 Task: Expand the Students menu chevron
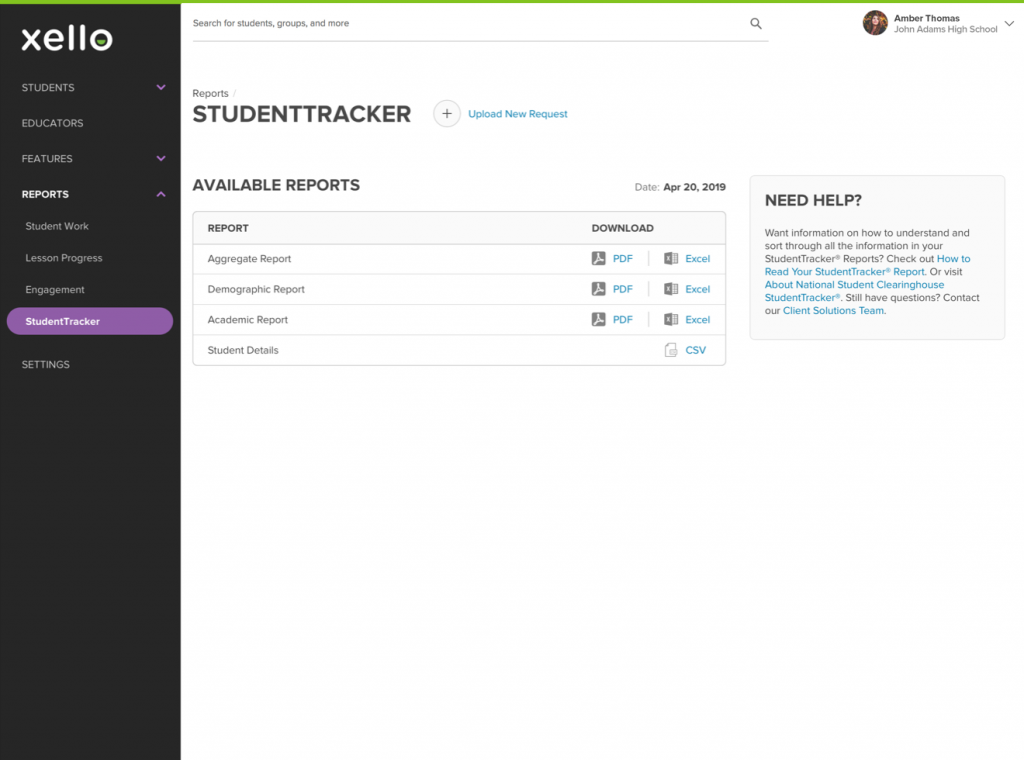(x=161, y=87)
